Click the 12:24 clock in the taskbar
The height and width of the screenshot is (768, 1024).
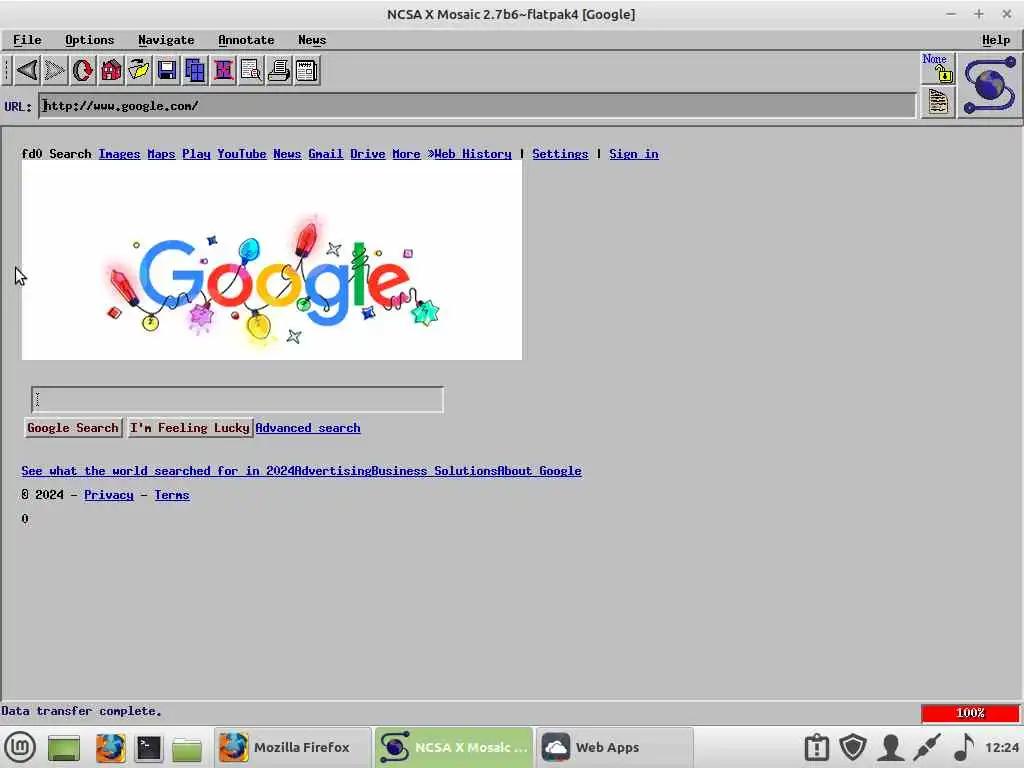pos(1002,747)
